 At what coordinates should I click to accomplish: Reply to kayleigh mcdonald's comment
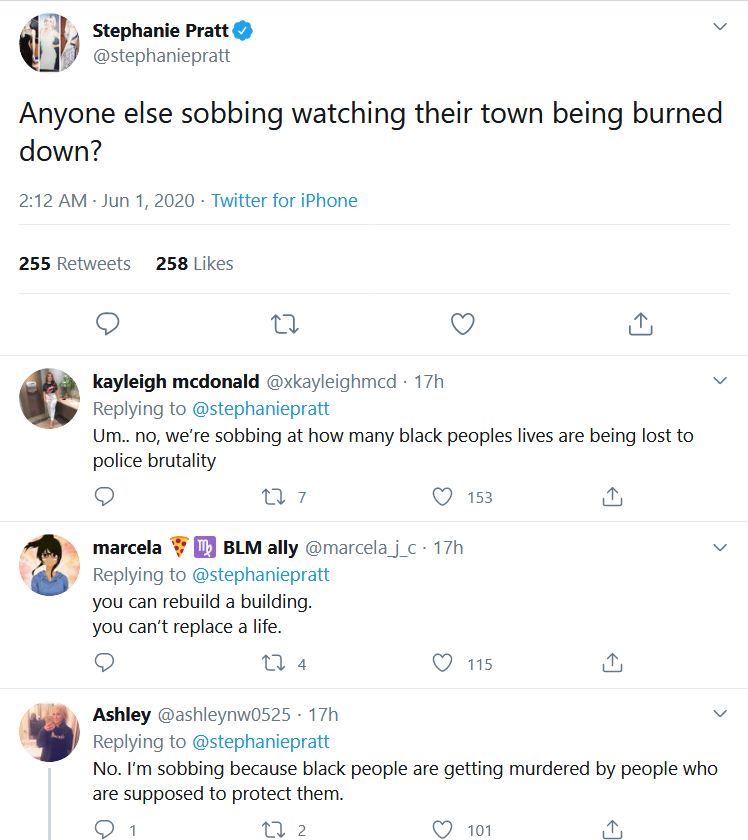click(104, 497)
